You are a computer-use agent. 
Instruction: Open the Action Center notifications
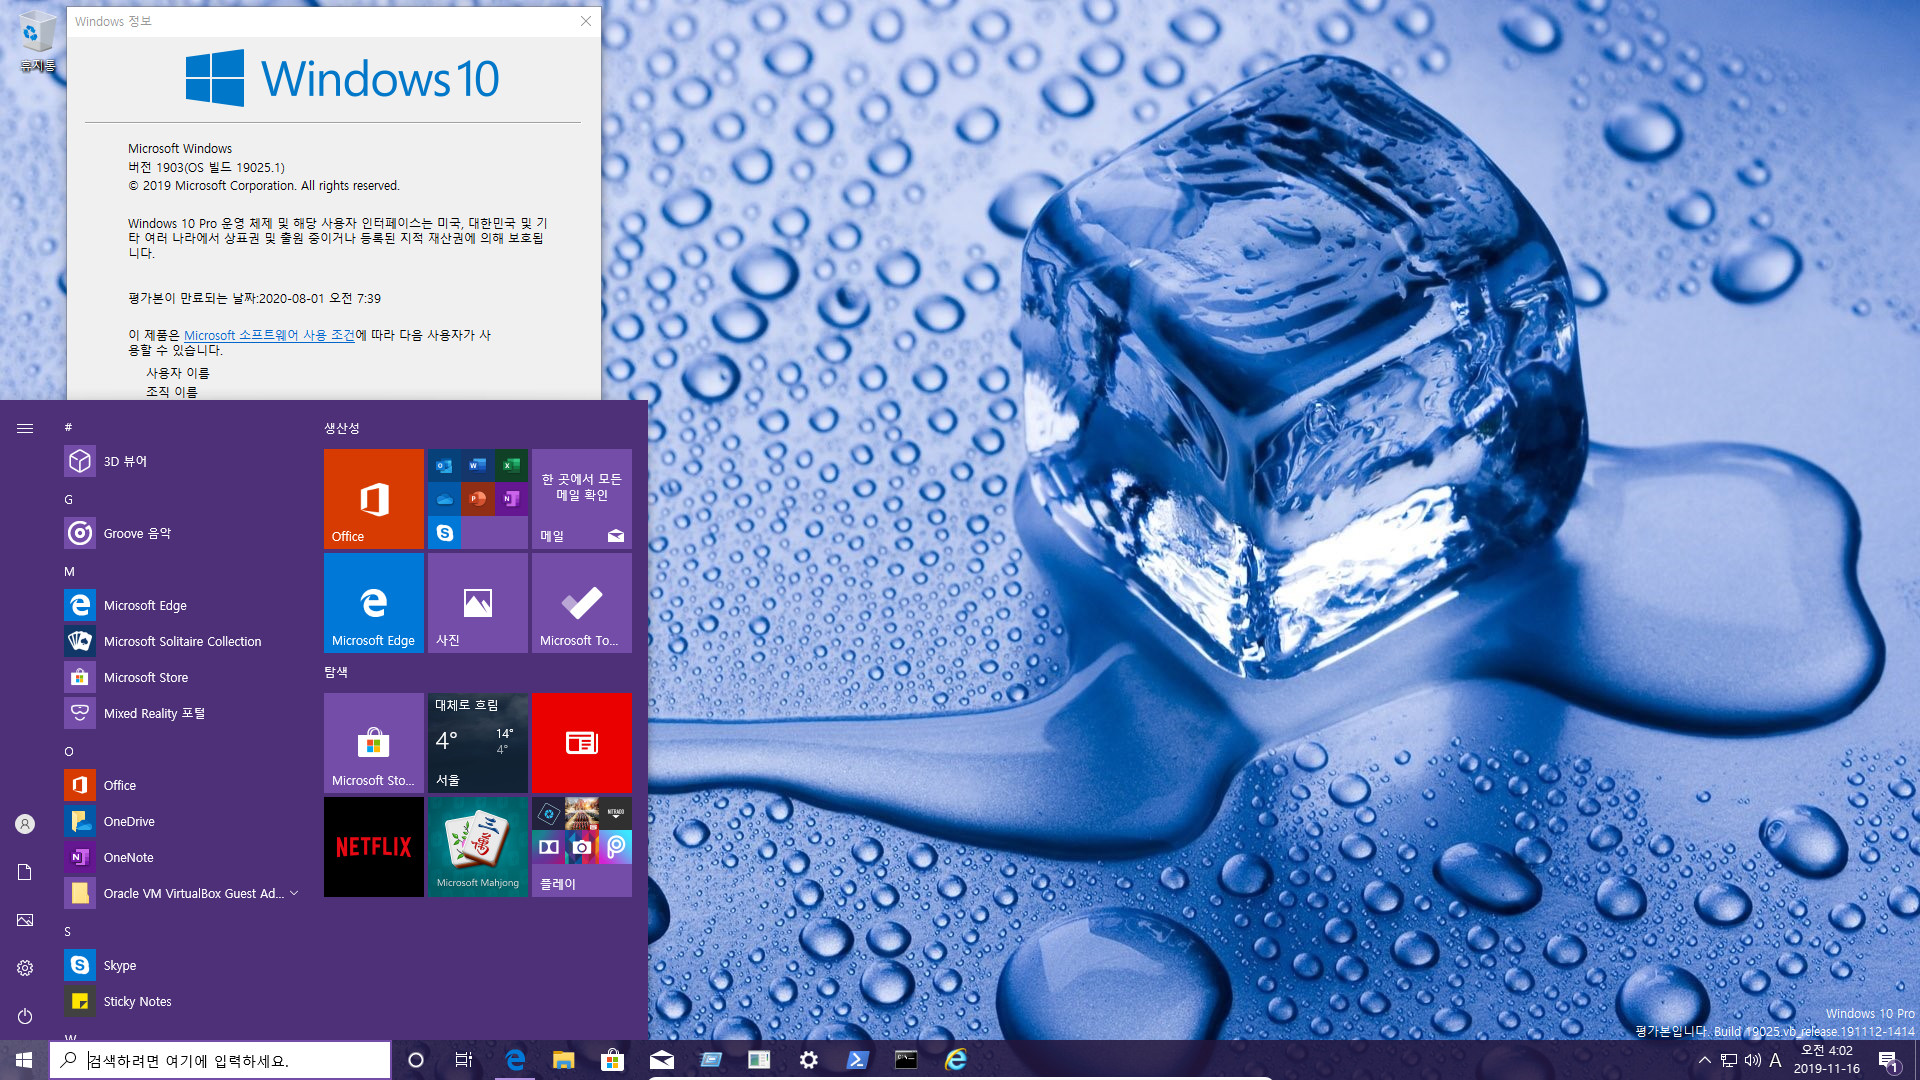(1889, 1060)
